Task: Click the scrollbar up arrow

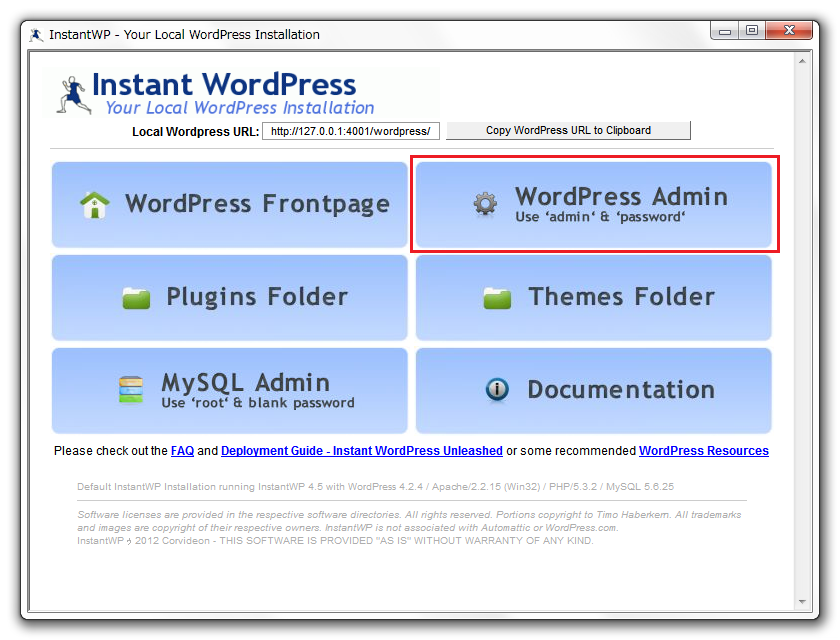Action: click(802, 61)
